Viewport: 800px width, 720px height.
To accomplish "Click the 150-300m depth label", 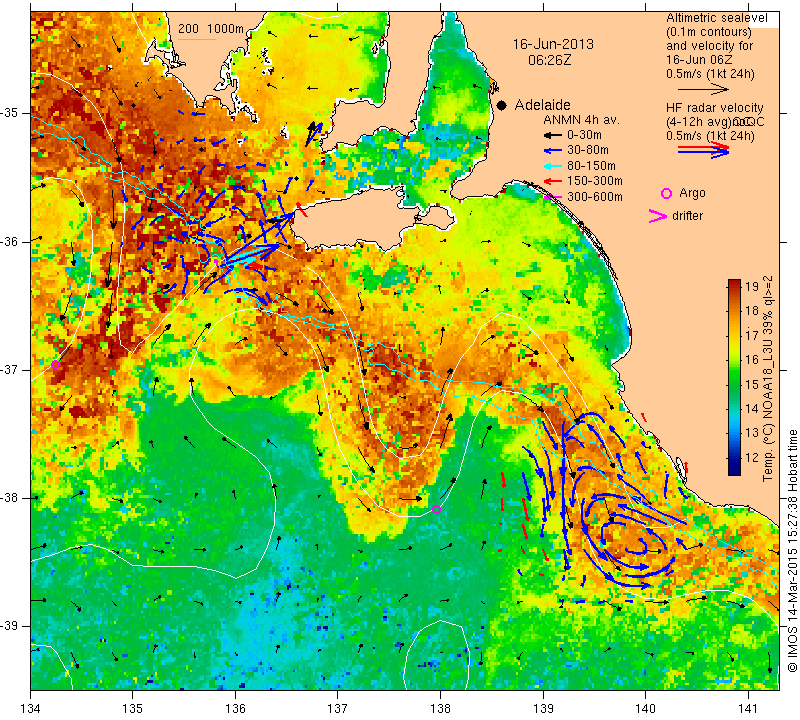I will pos(594,181).
